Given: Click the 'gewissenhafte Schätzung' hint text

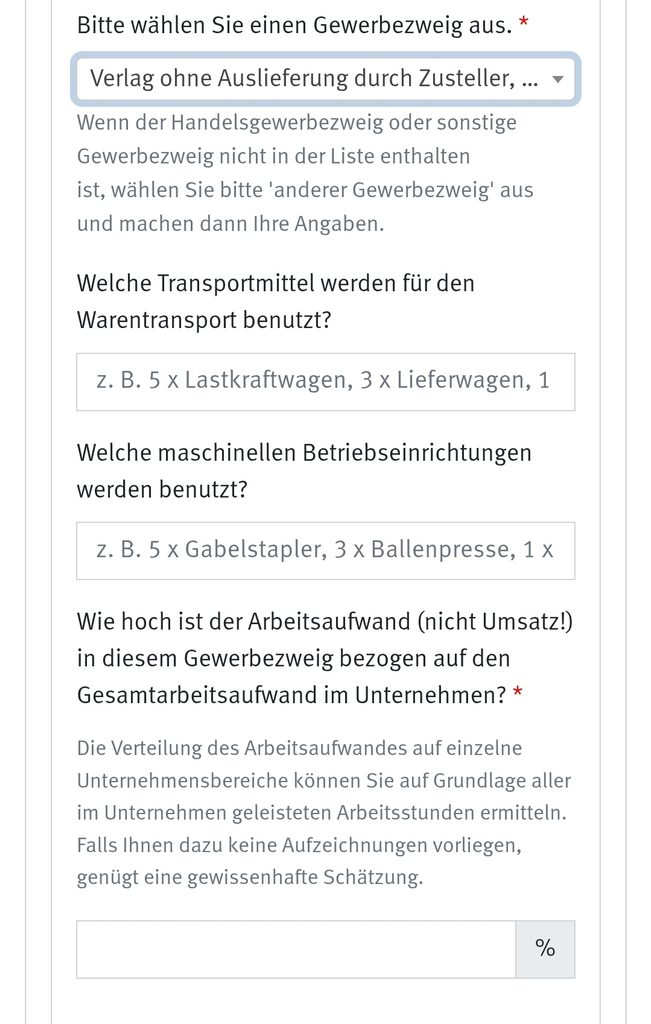Looking at the screenshot, I should click(305, 877).
